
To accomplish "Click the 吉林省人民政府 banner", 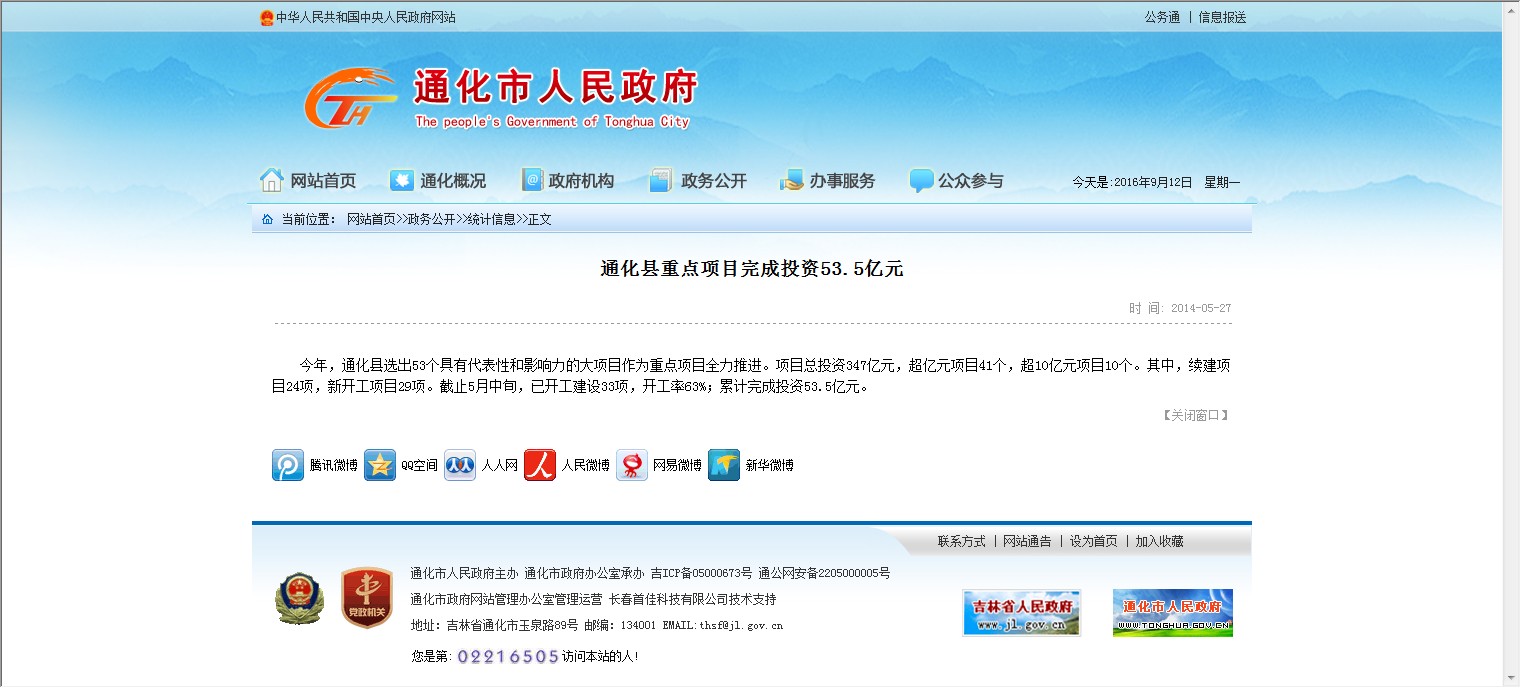I will [x=1021, y=612].
